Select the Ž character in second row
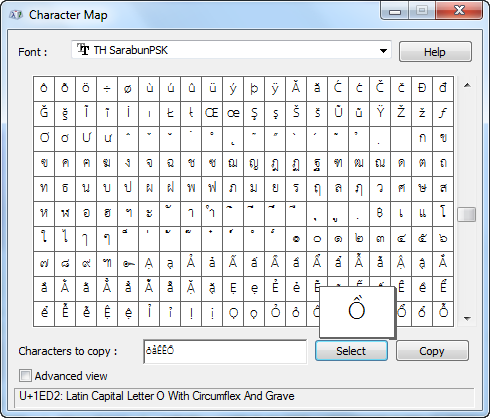 tap(401, 114)
